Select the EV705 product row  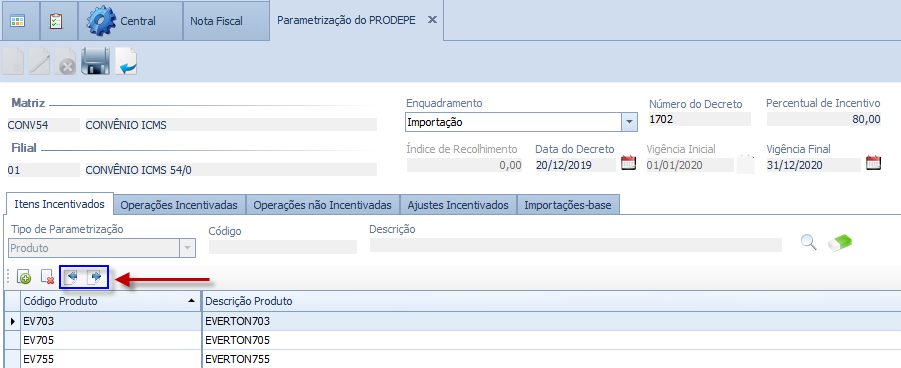point(452,340)
